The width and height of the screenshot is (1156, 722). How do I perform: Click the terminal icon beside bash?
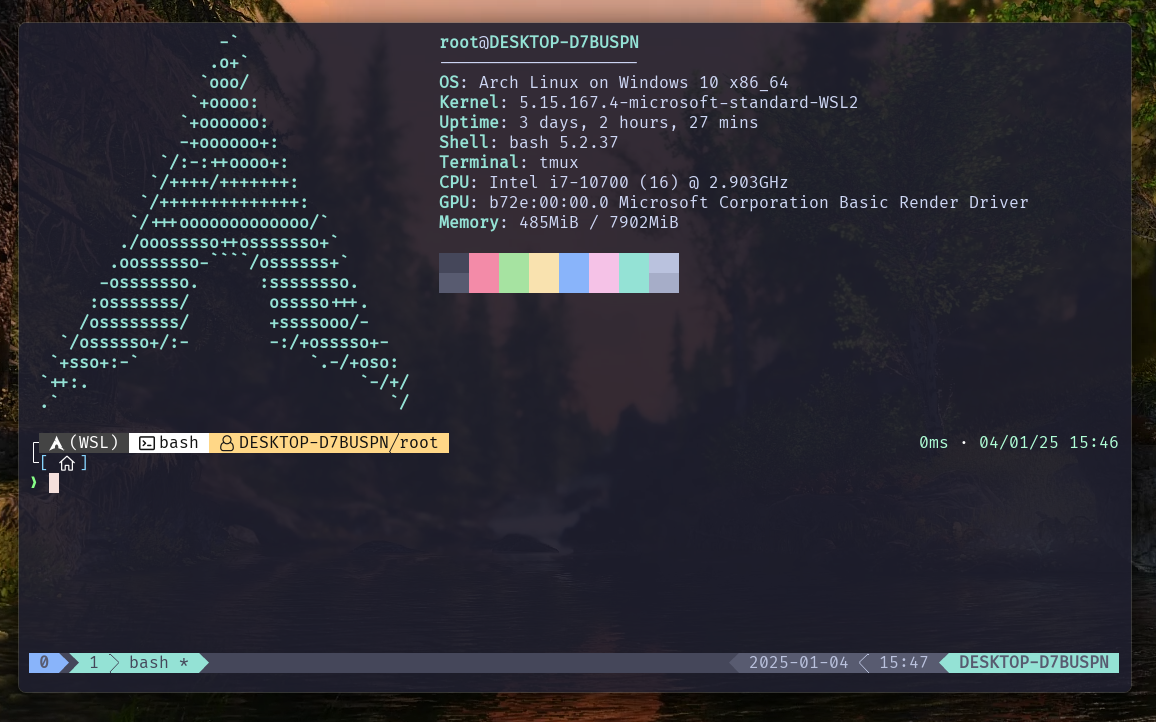tap(147, 443)
